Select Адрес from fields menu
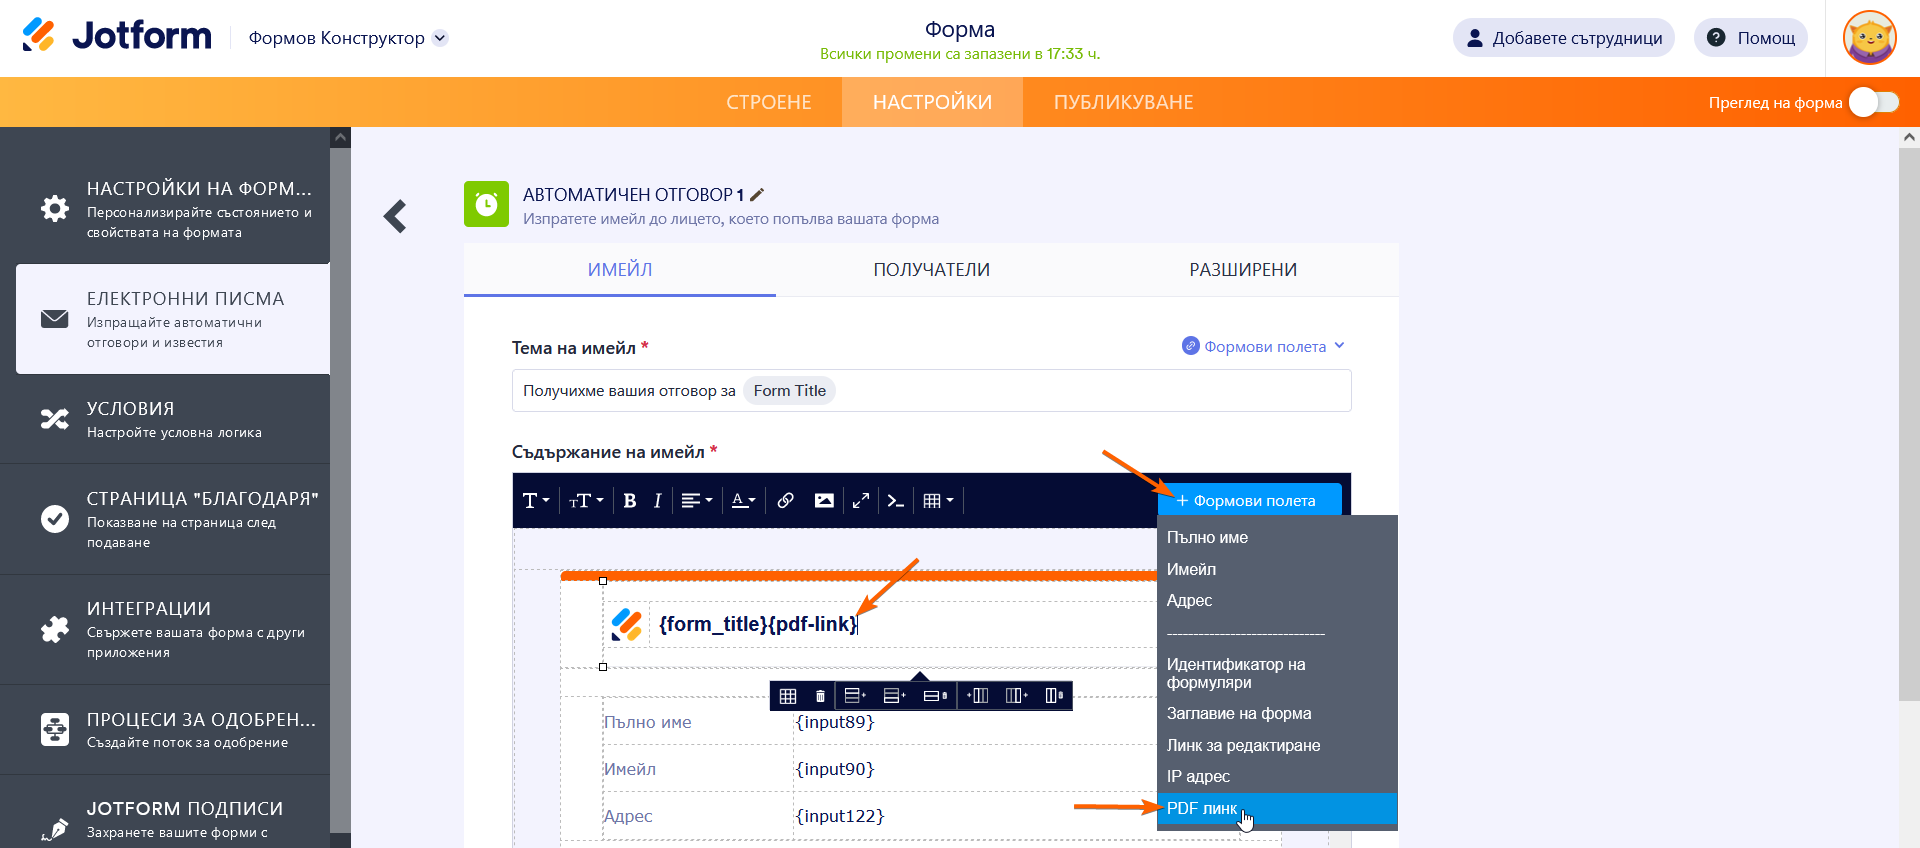Viewport: 1920px width, 848px height. pos(1277,600)
